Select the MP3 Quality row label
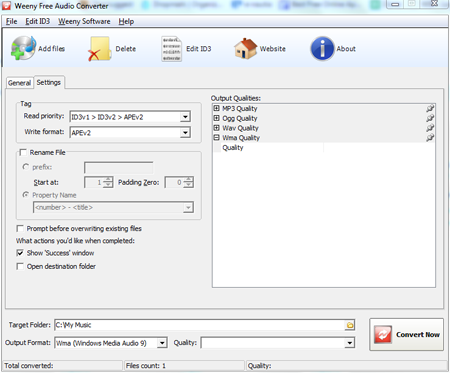This screenshot has width=450, height=373. (240, 108)
